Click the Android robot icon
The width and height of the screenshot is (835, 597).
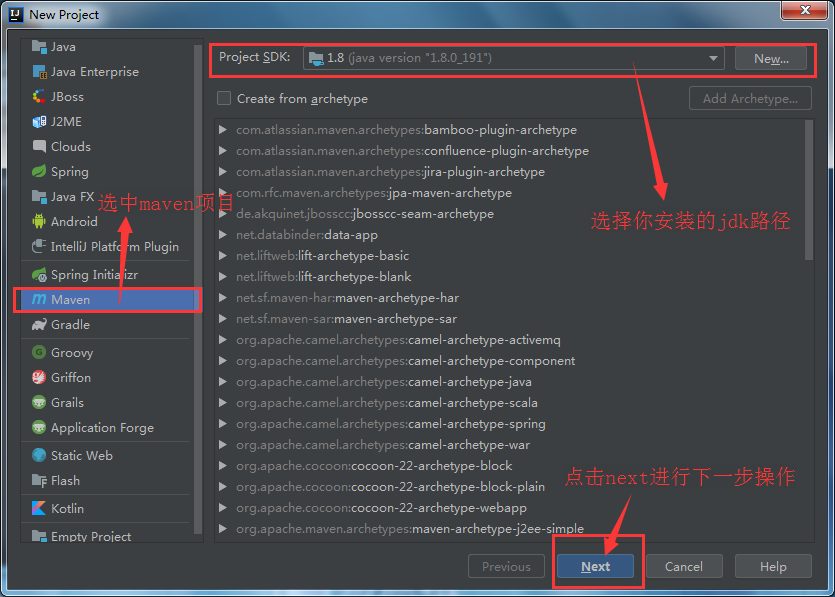[x=39, y=222]
